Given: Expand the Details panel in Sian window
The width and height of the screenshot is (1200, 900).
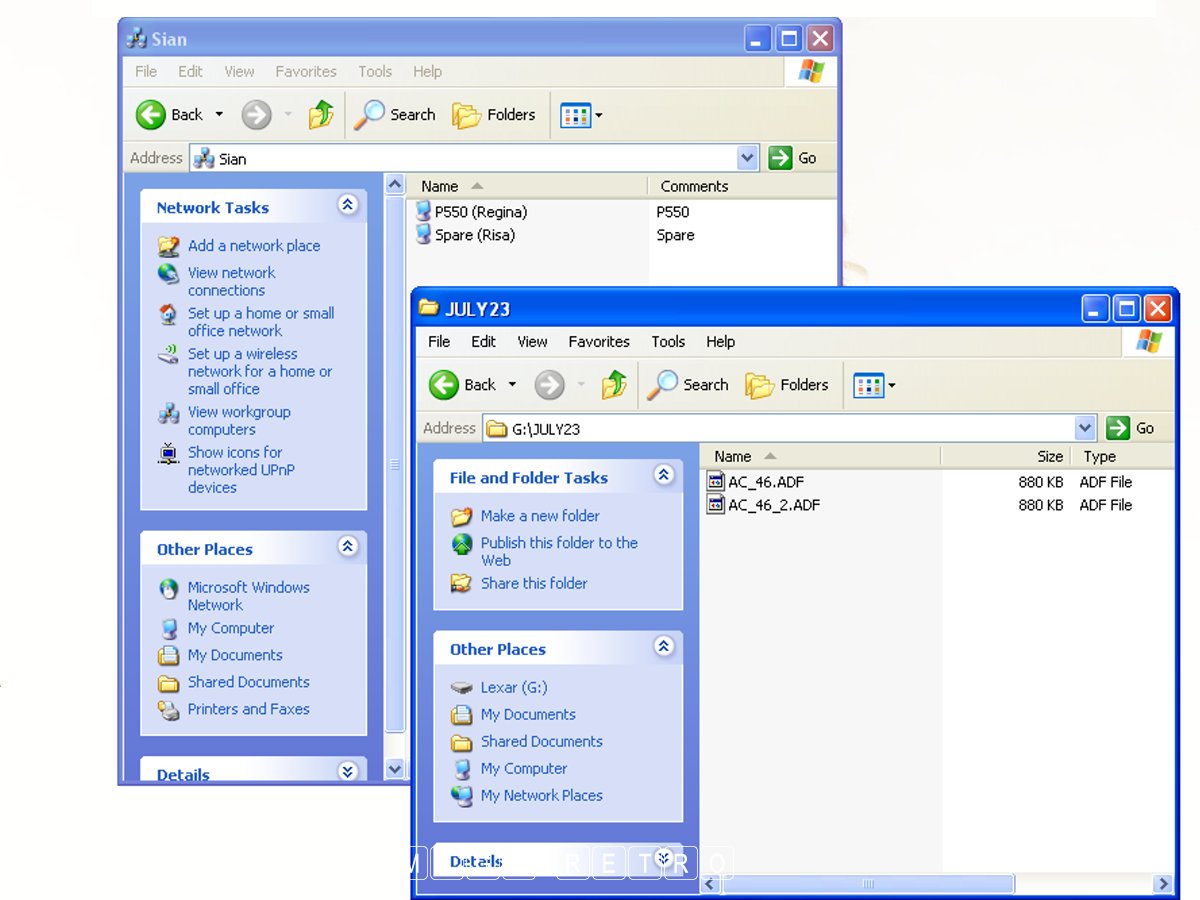Looking at the screenshot, I should (x=347, y=771).
